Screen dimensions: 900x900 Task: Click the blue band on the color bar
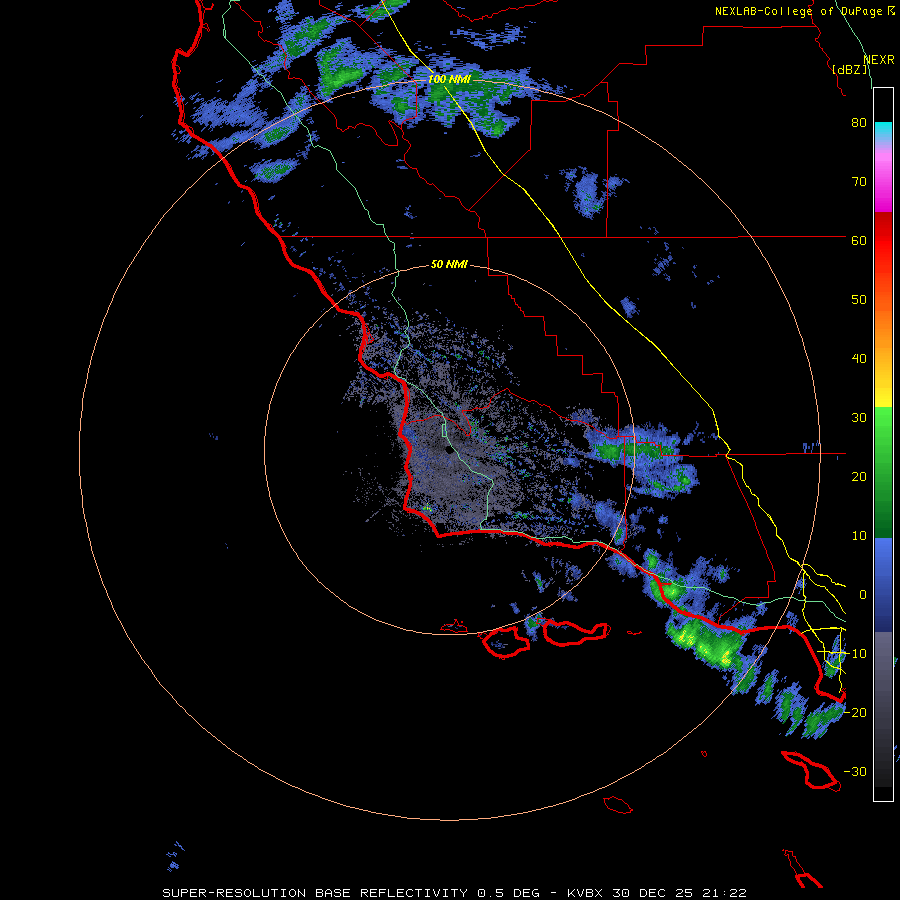[883, 584]
